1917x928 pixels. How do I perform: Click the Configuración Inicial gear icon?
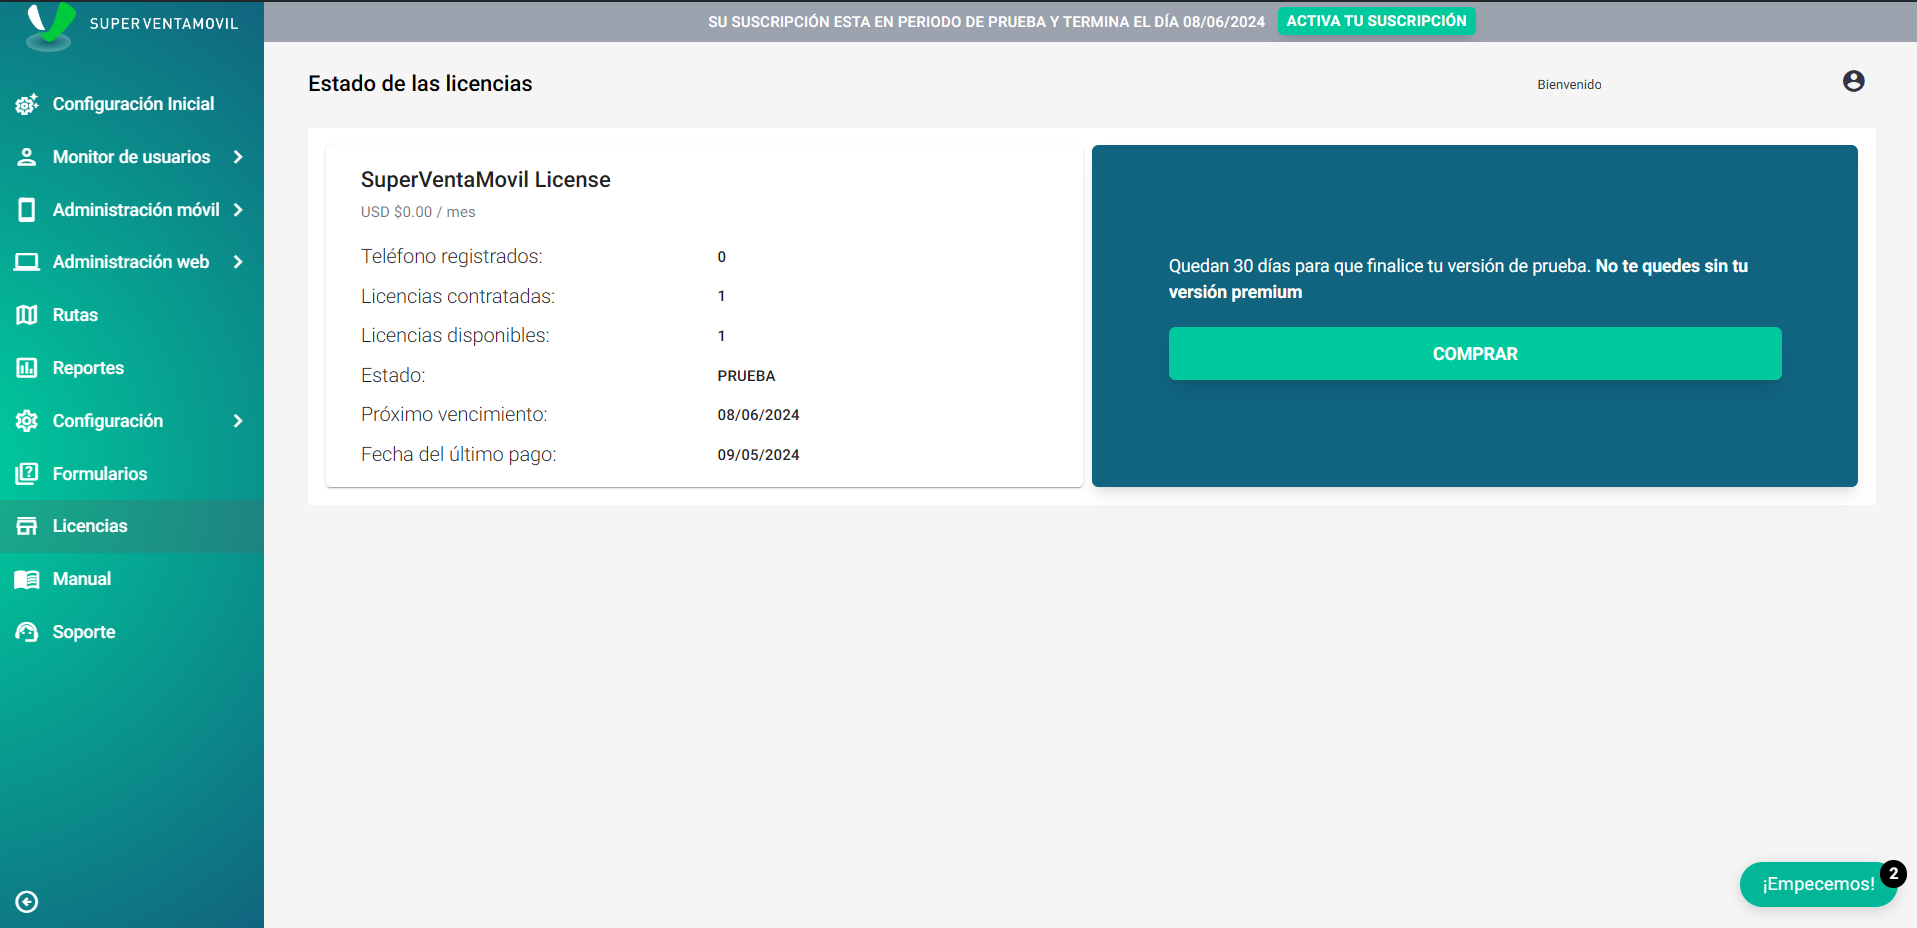coord(27,104)
